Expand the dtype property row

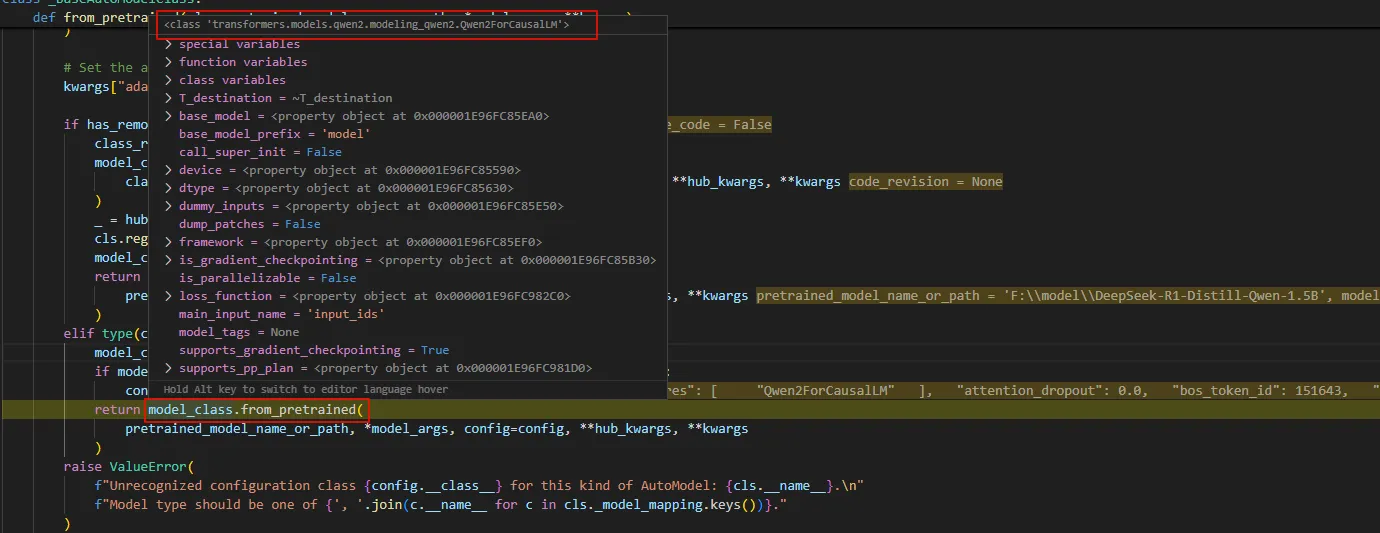pyautogui.click(x=169, y=188)
